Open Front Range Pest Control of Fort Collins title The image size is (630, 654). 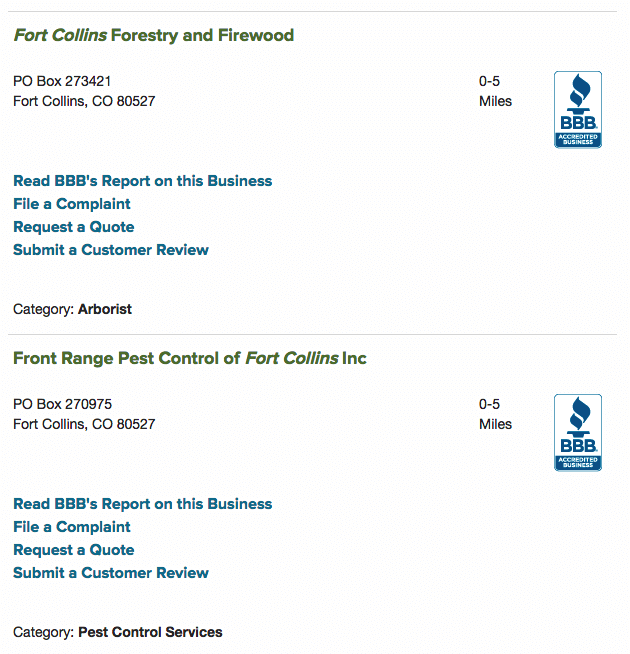pyautogui.click(x=190, y=358)
